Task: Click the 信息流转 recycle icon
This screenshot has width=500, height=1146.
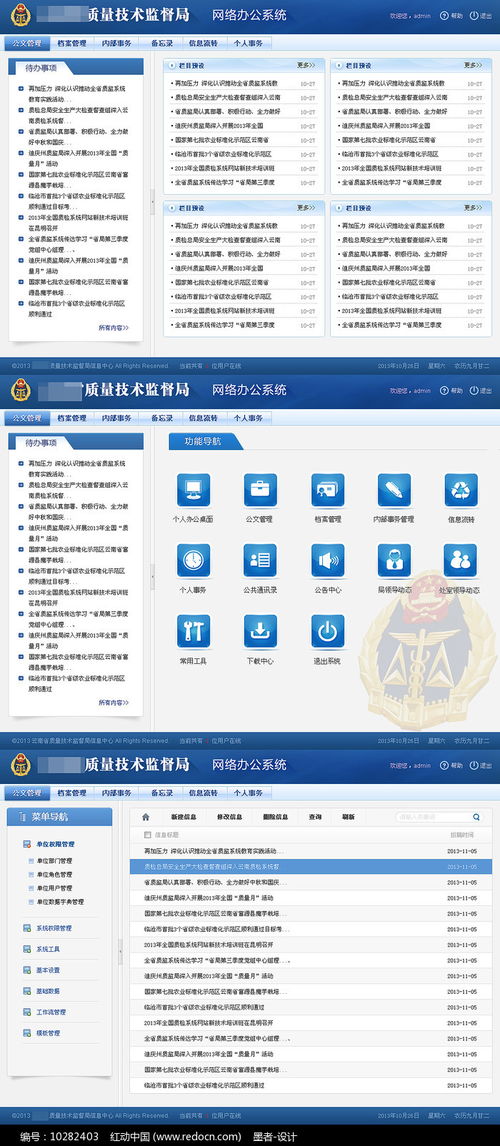Action: coord(461,490)
